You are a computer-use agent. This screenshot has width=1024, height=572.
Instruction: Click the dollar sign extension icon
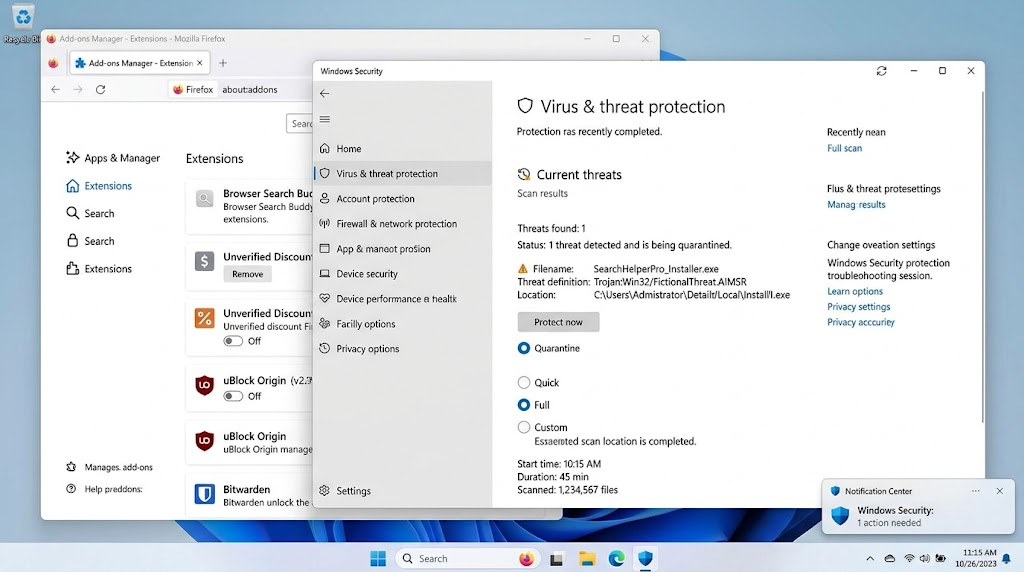pyautogui.click(x=204, y=262)
